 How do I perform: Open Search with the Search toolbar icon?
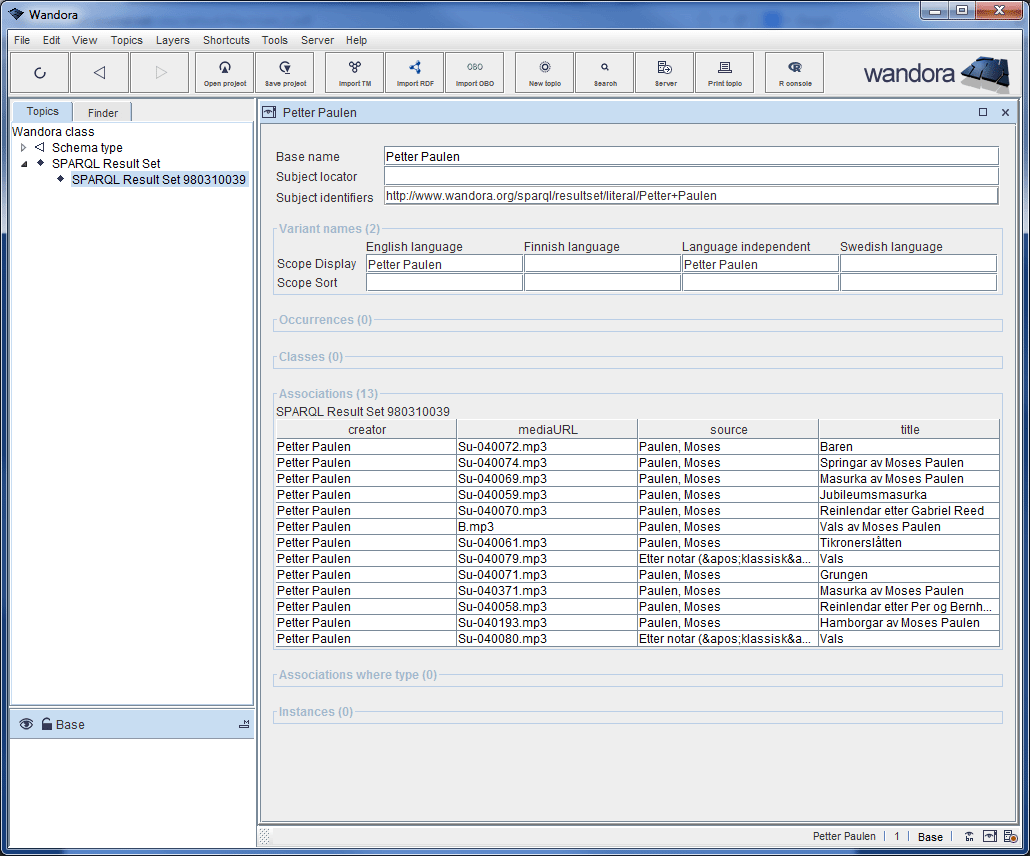pyautogui.click(x=604, y=72)
